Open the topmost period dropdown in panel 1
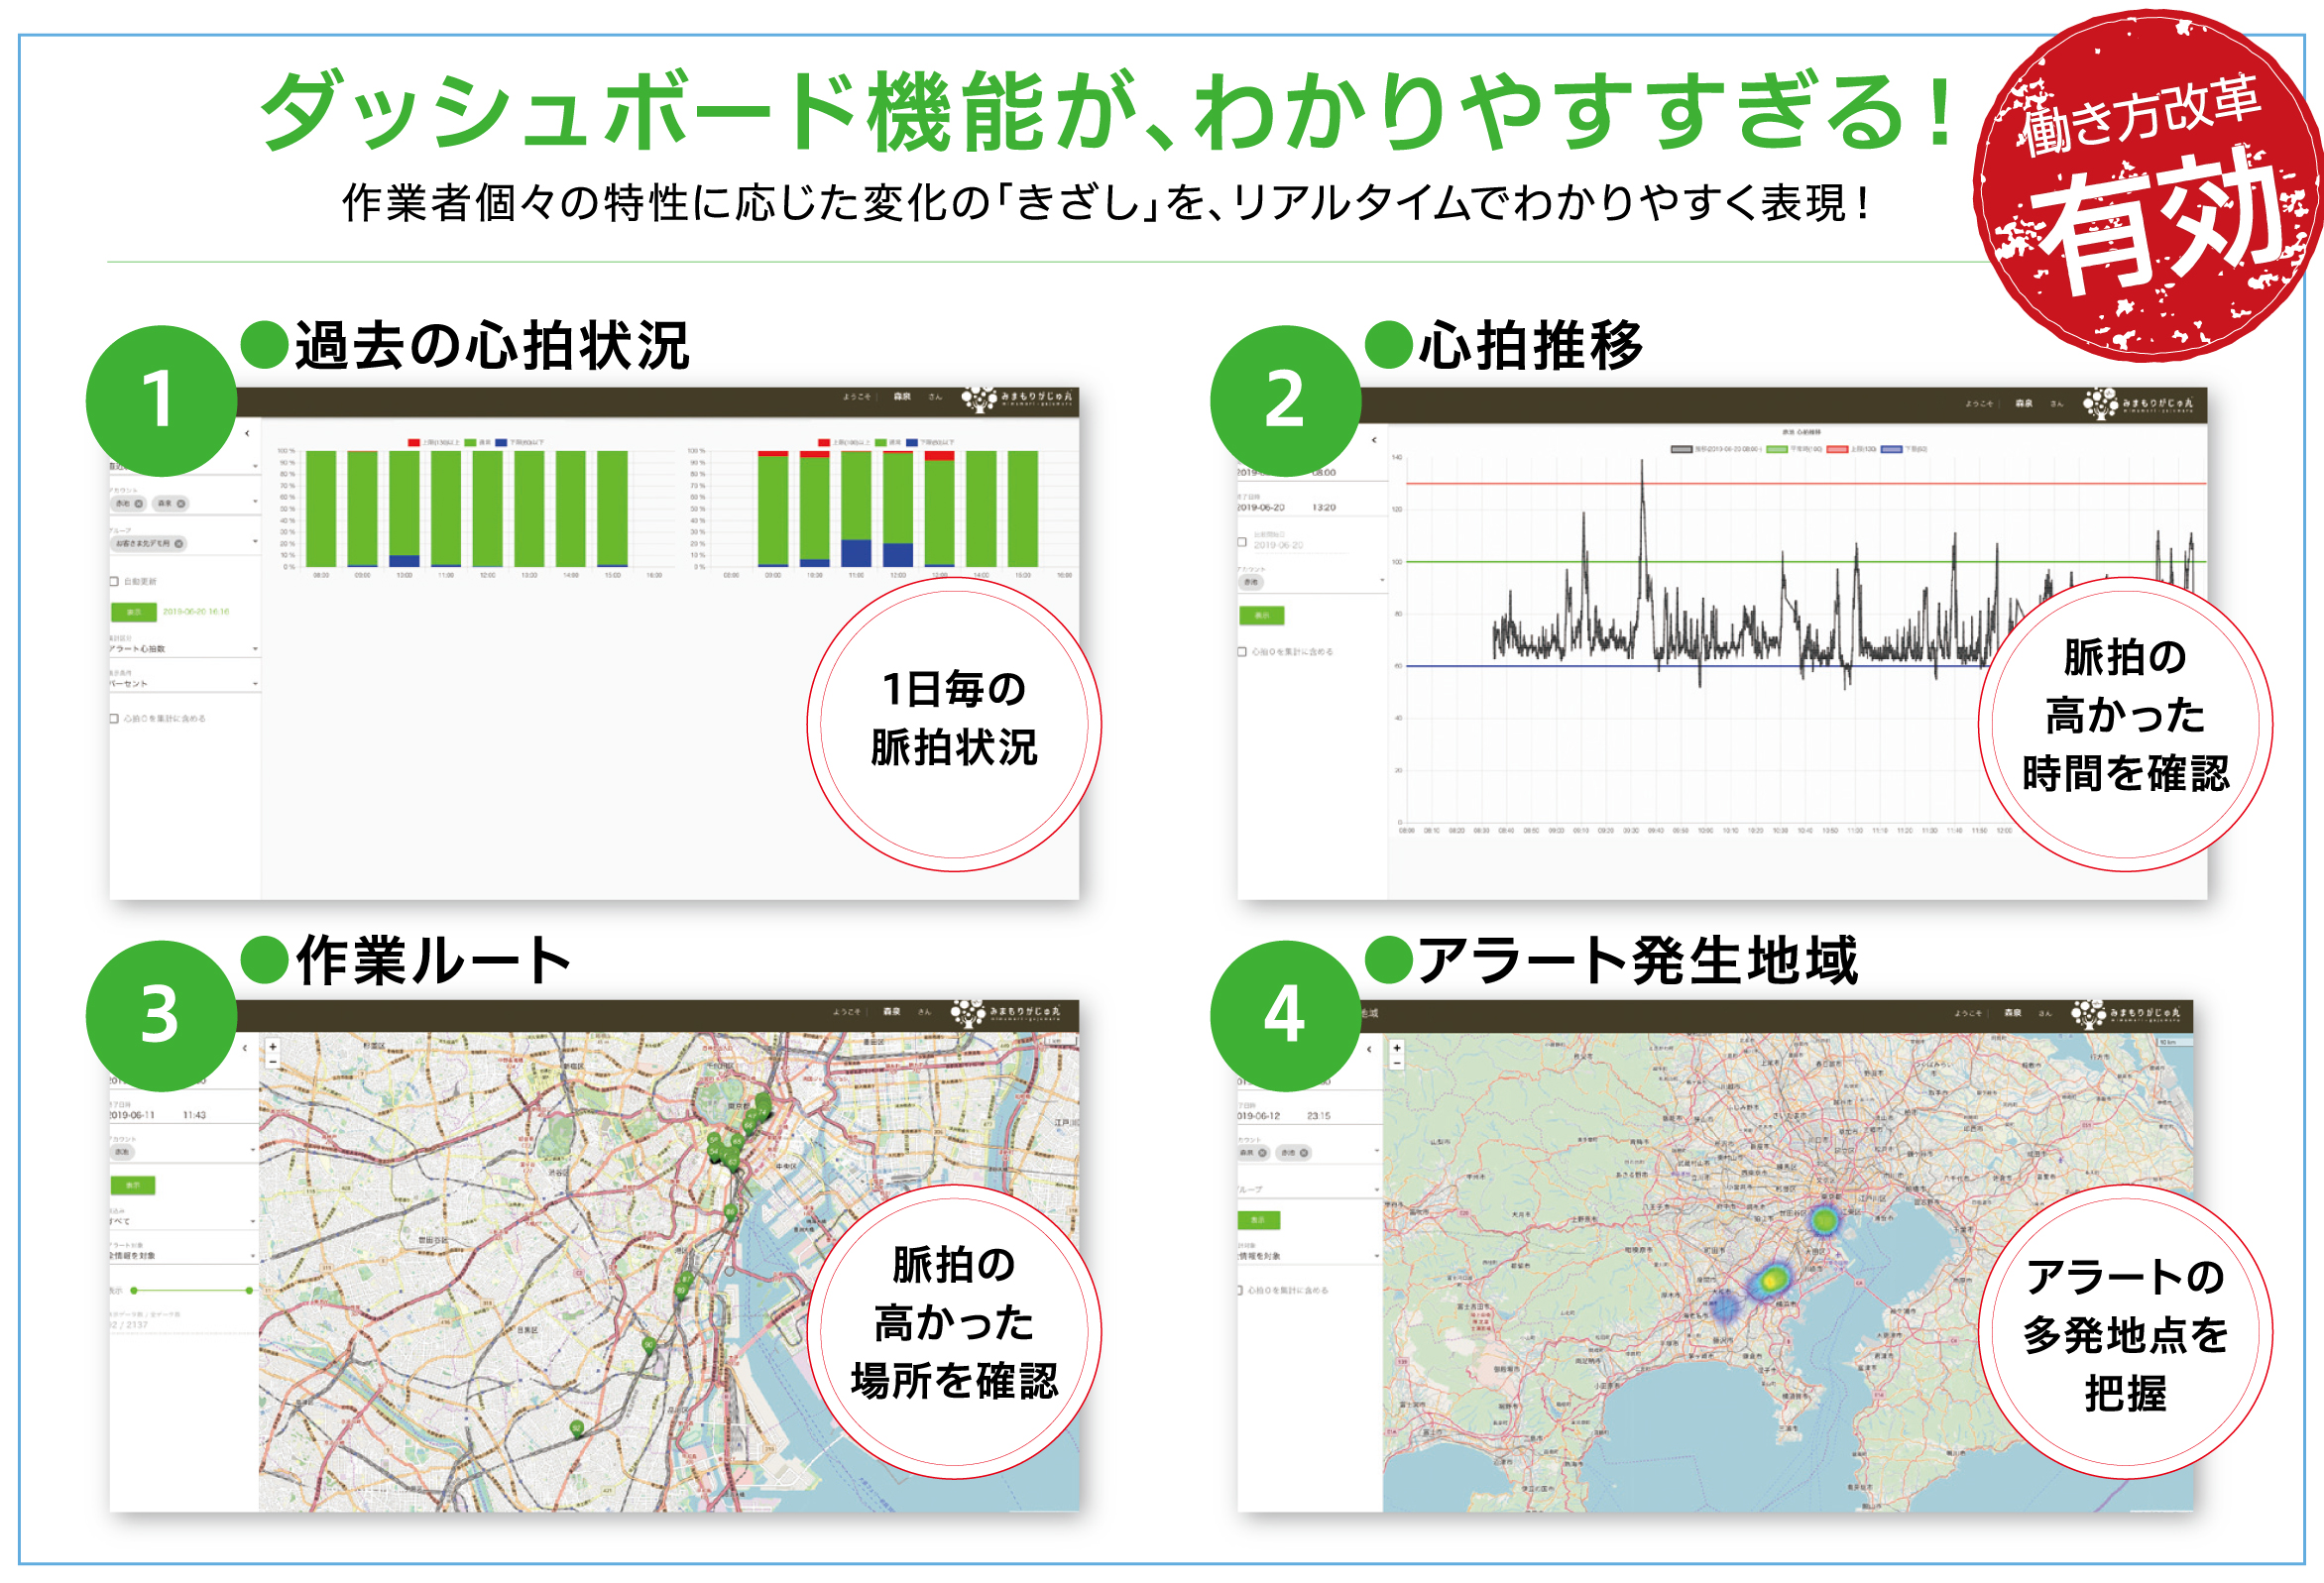Screen dimensions: 2324x1583 click(255, 467)
